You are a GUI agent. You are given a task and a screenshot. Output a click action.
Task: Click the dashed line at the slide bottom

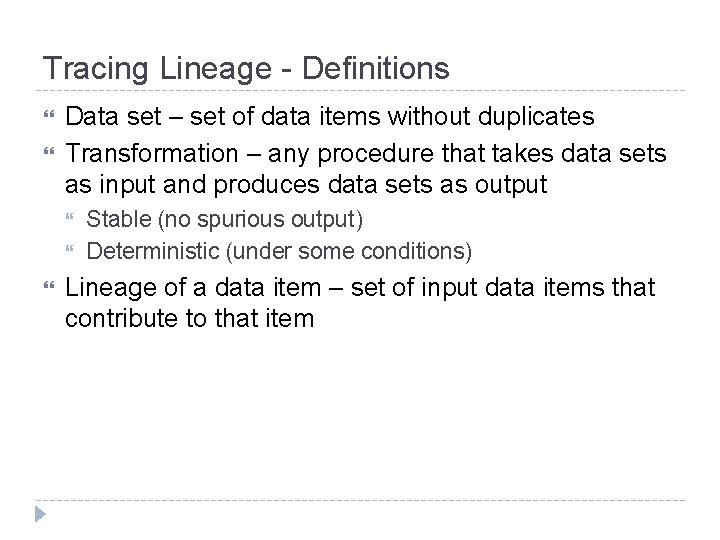pyautogui.click(x=360, y=500)
